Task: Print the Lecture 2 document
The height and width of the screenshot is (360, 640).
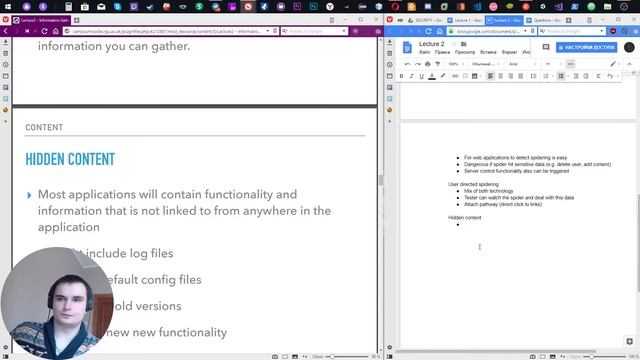Action: [x=427, y=64]
